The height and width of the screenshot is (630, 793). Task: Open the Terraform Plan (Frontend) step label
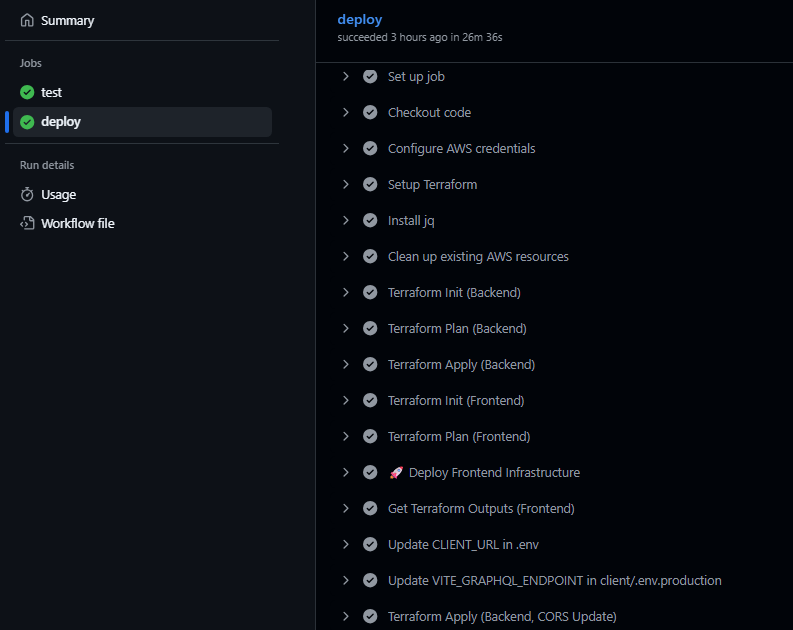(459, 436)
